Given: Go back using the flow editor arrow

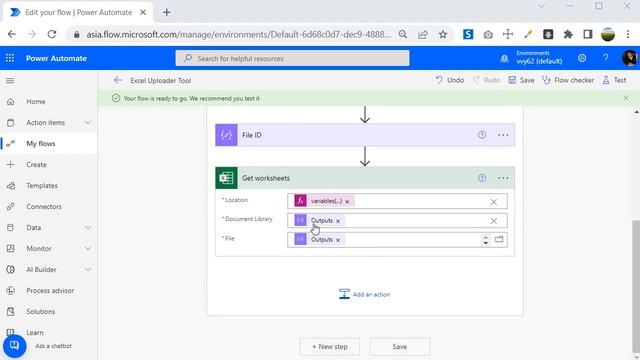Looking at the screenshot, I should click(x=118, y=80).
